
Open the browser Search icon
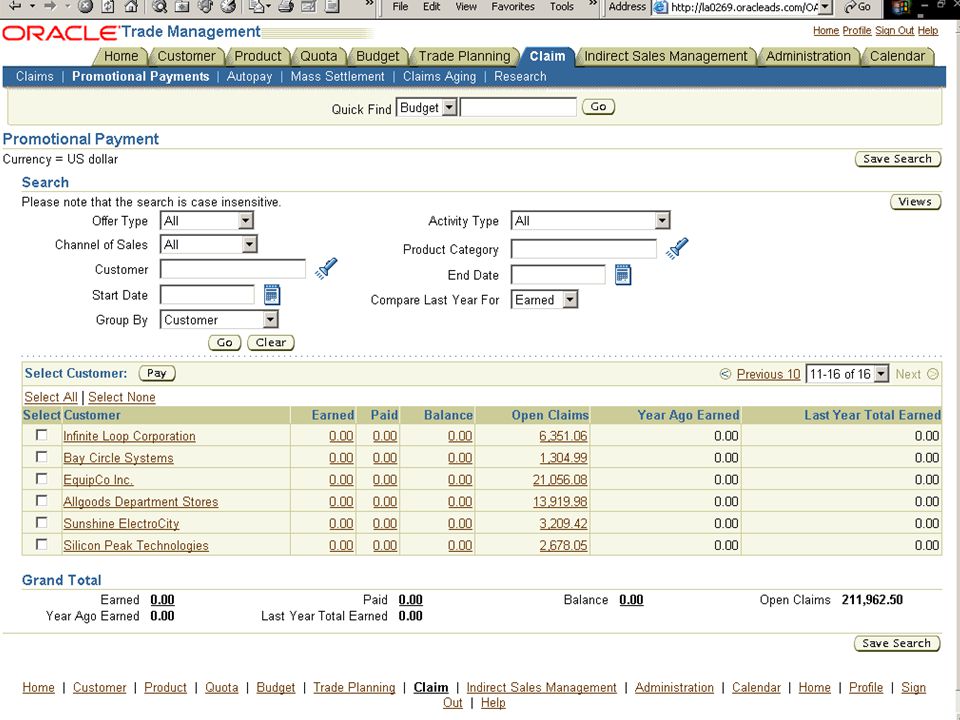(160, 6)
